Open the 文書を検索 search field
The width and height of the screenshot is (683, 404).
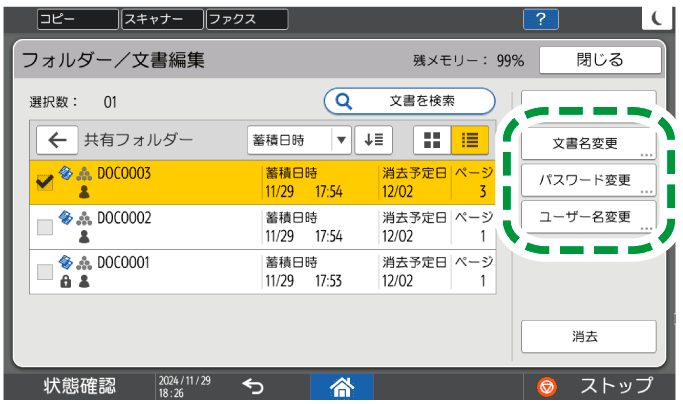(409, 101)
